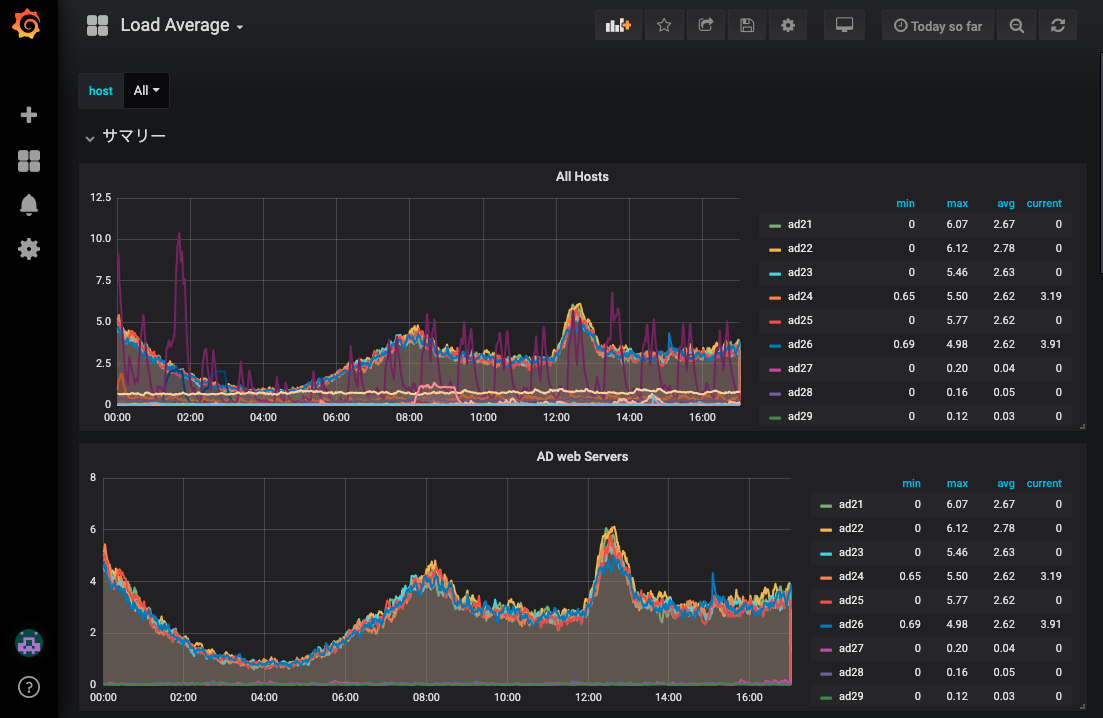Open the Today so far time picker
Screen dimensions: 1103x718
point(938,26)
